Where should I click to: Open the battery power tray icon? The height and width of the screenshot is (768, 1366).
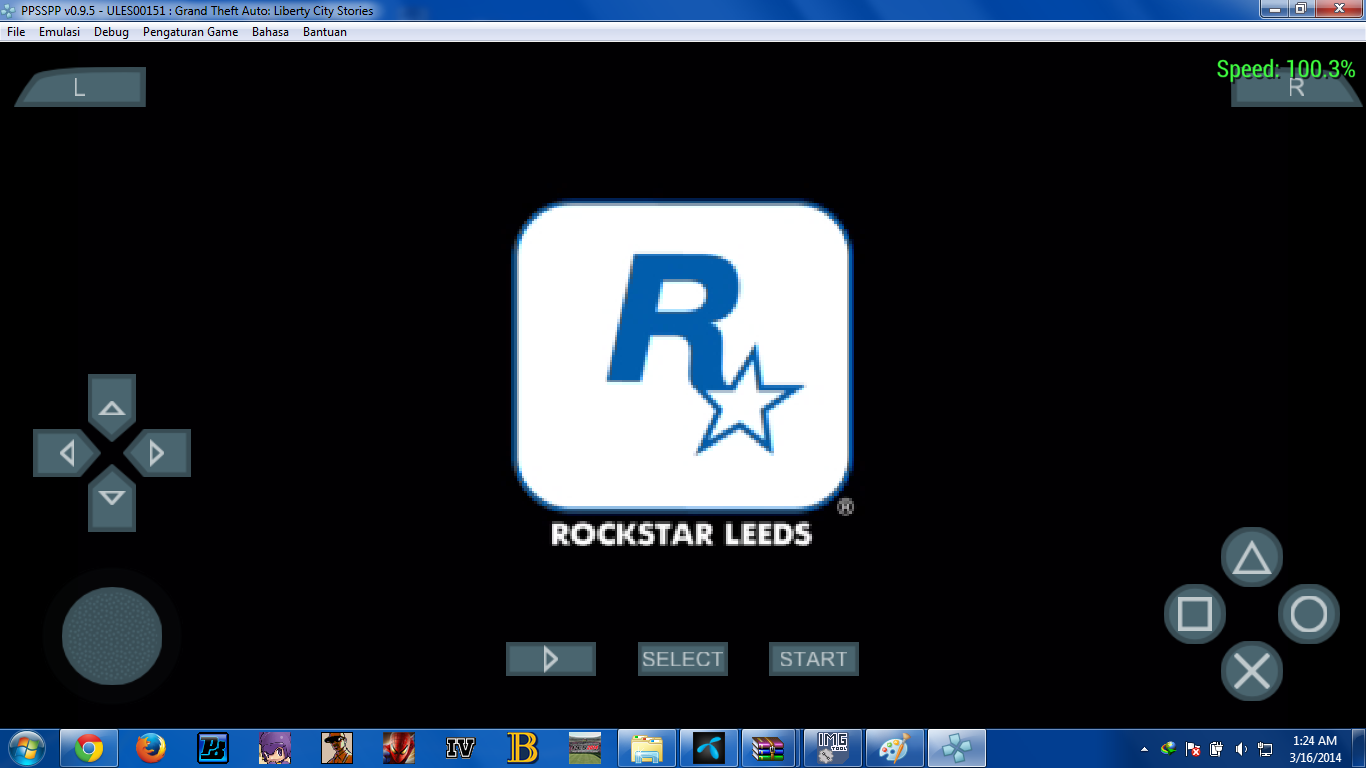1216,749
